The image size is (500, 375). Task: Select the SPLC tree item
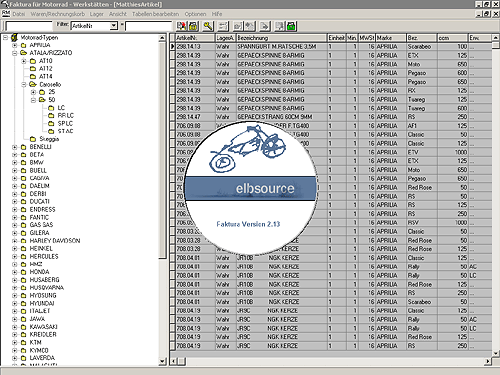coord(65,123)
